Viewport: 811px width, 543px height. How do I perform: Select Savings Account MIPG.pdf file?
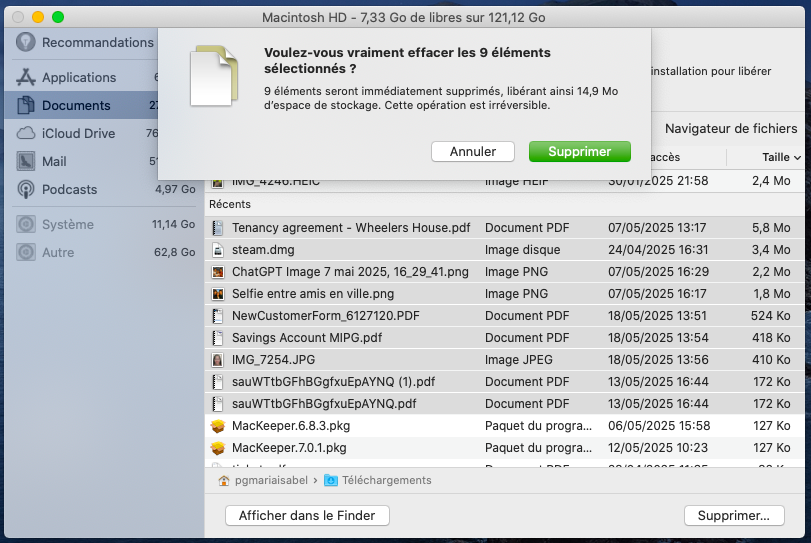point(307,338)
